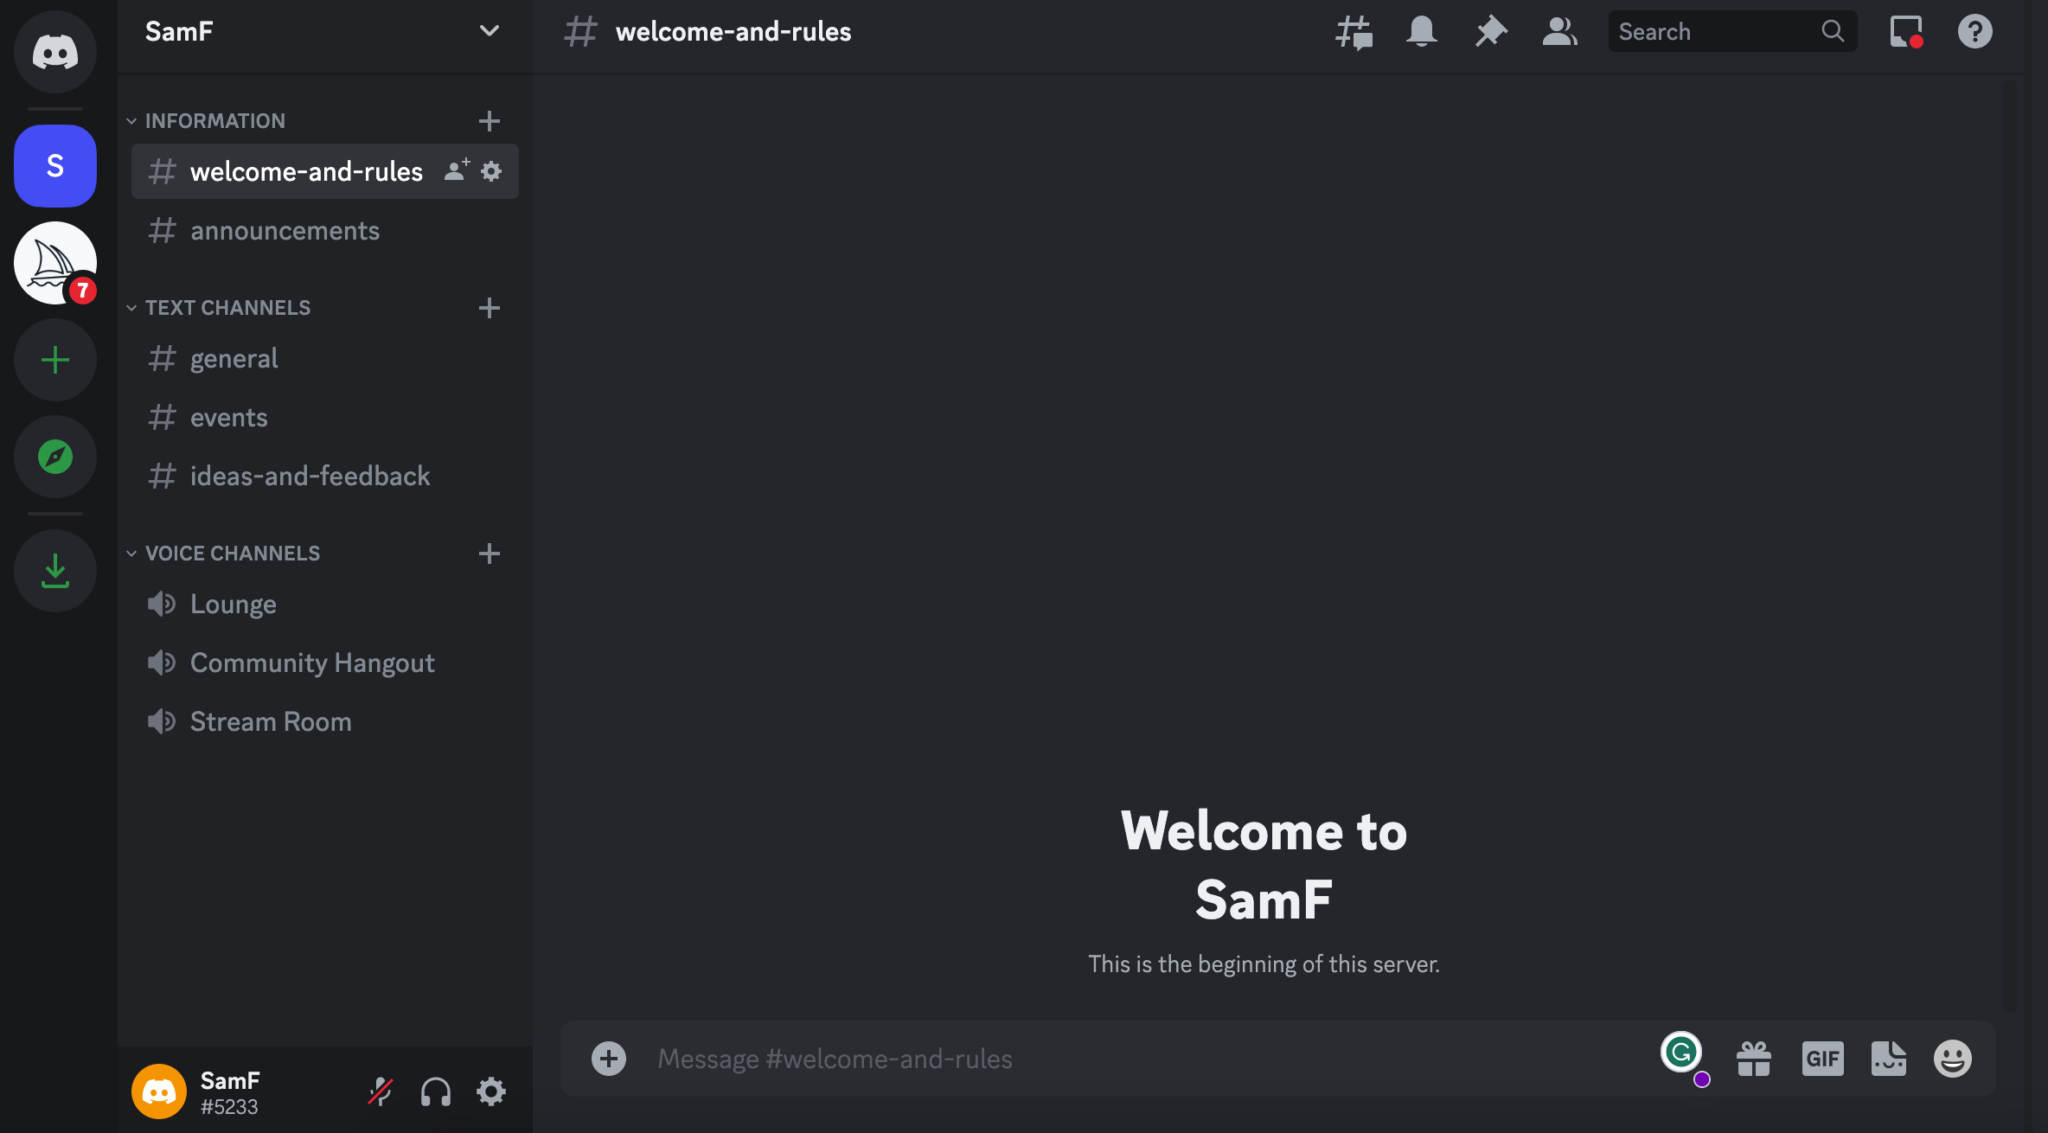The image size is (2048, 1133).
Task: Click Download Apps arrow icon
Action: click(55, 570)
